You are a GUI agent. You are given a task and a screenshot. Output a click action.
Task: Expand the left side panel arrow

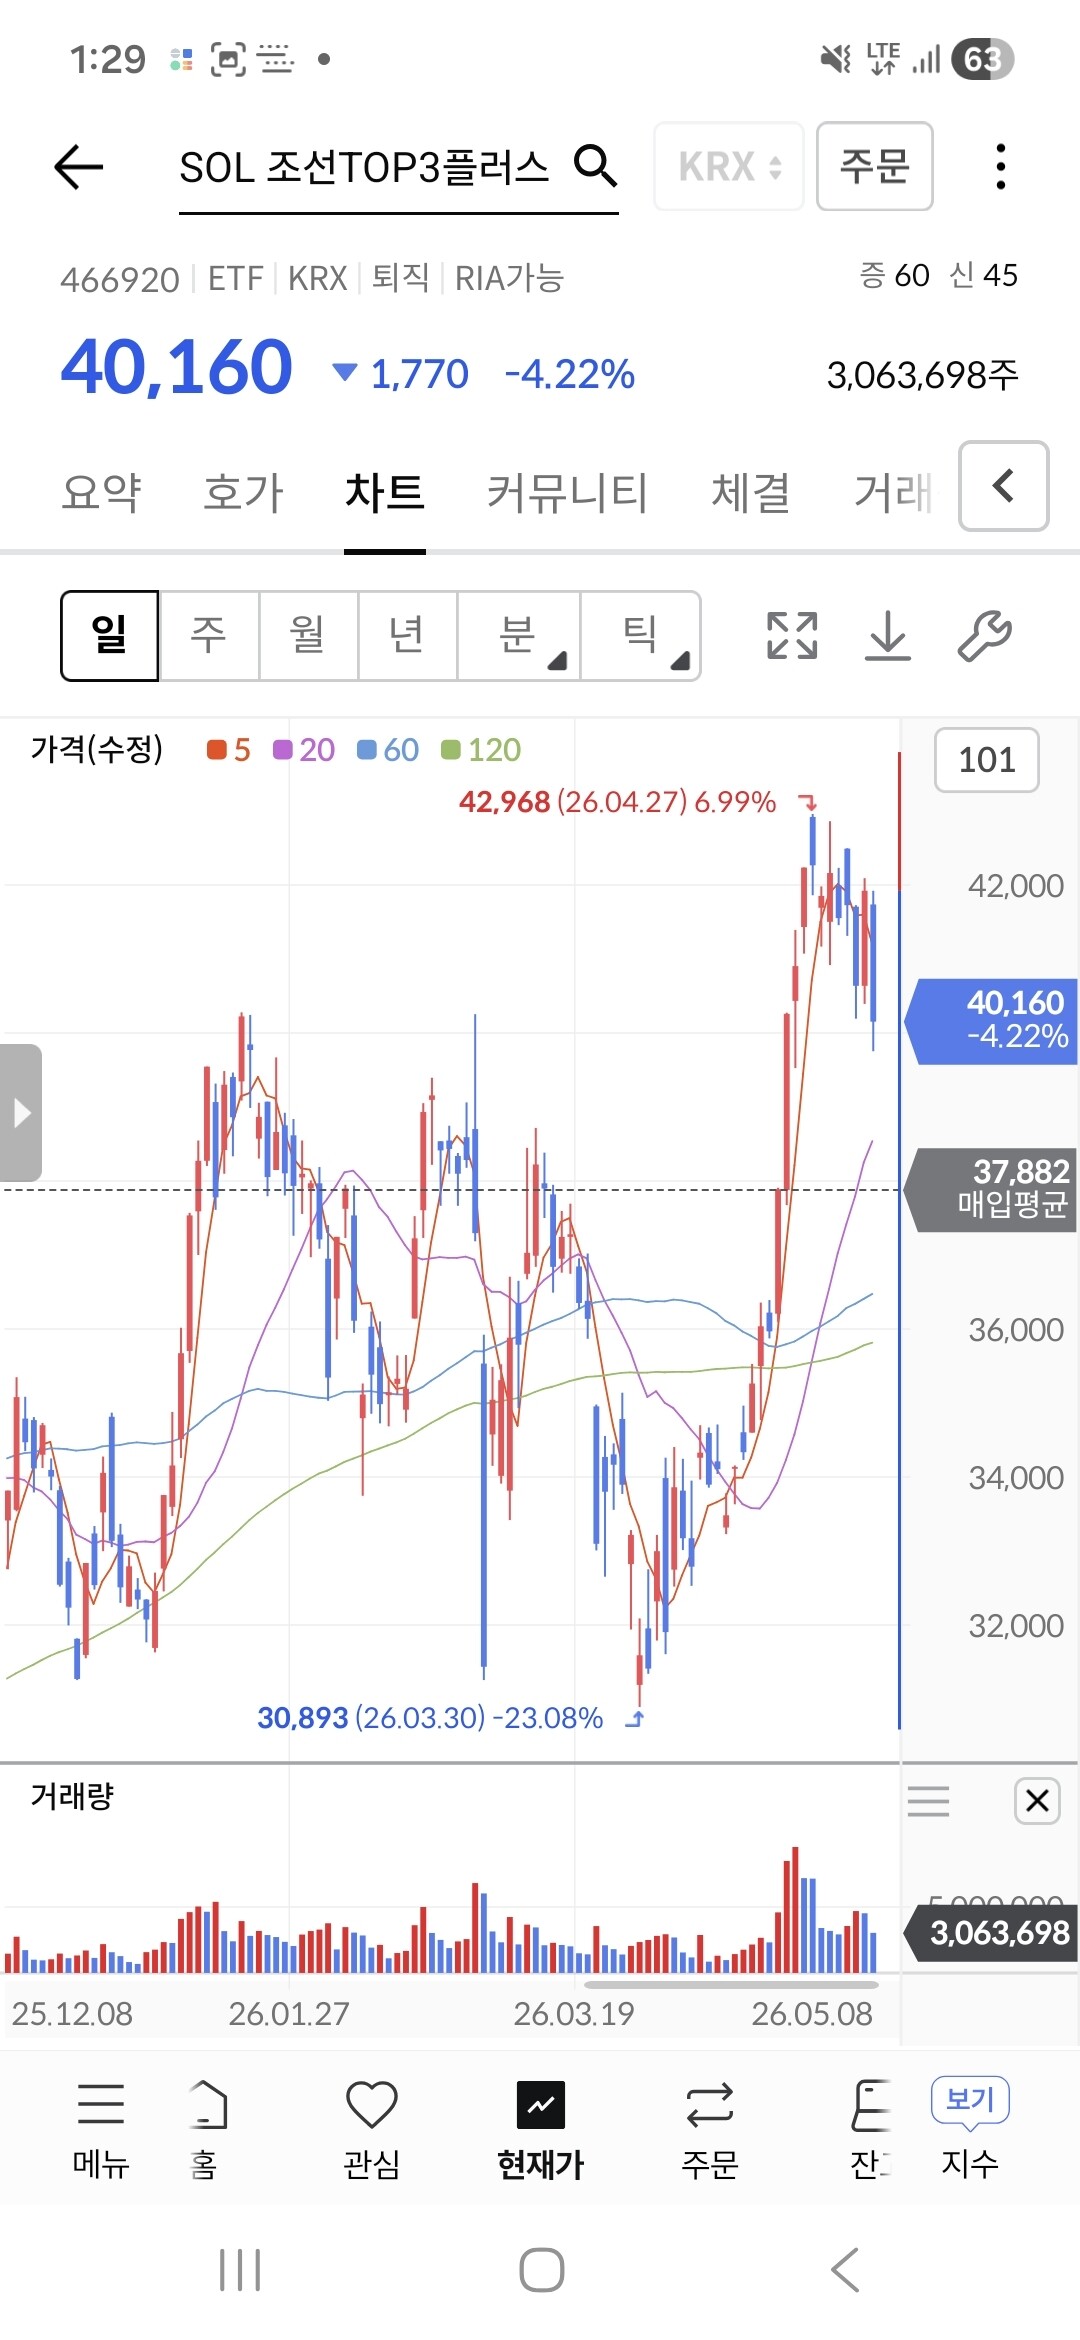pyautogui.click(x=21, y=1113)
